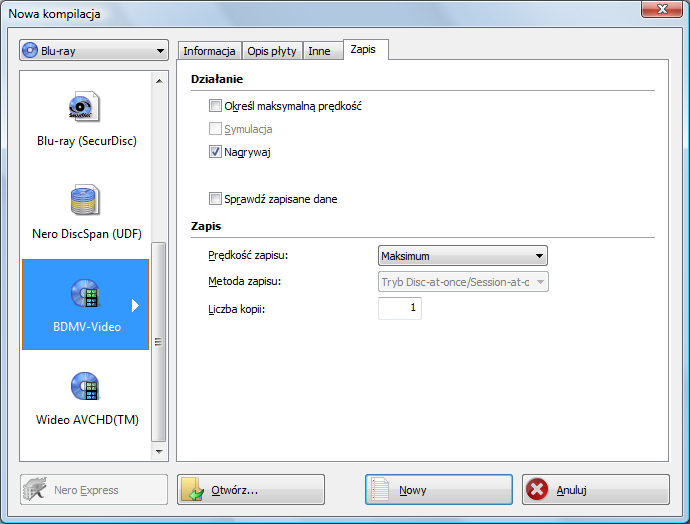
Task: Choose the Nero DiscSpan (UDF) icon
Action: coord(84,200)
